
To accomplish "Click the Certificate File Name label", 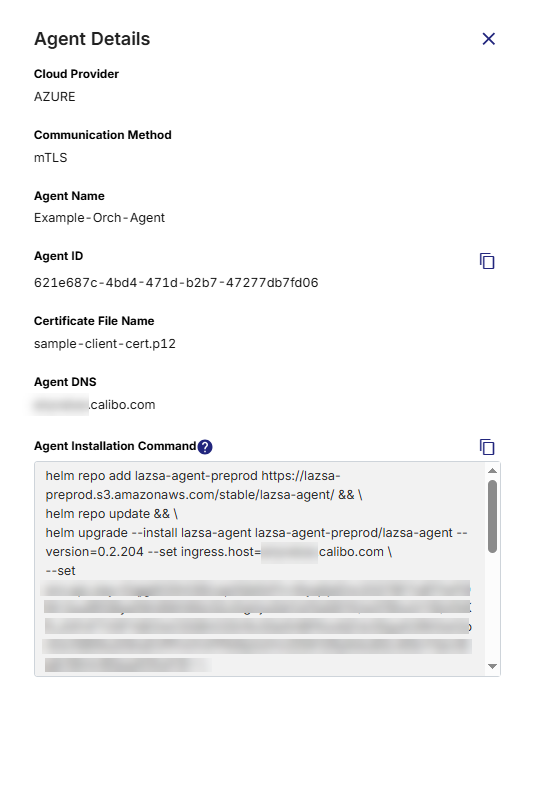I will click(94, 321).
